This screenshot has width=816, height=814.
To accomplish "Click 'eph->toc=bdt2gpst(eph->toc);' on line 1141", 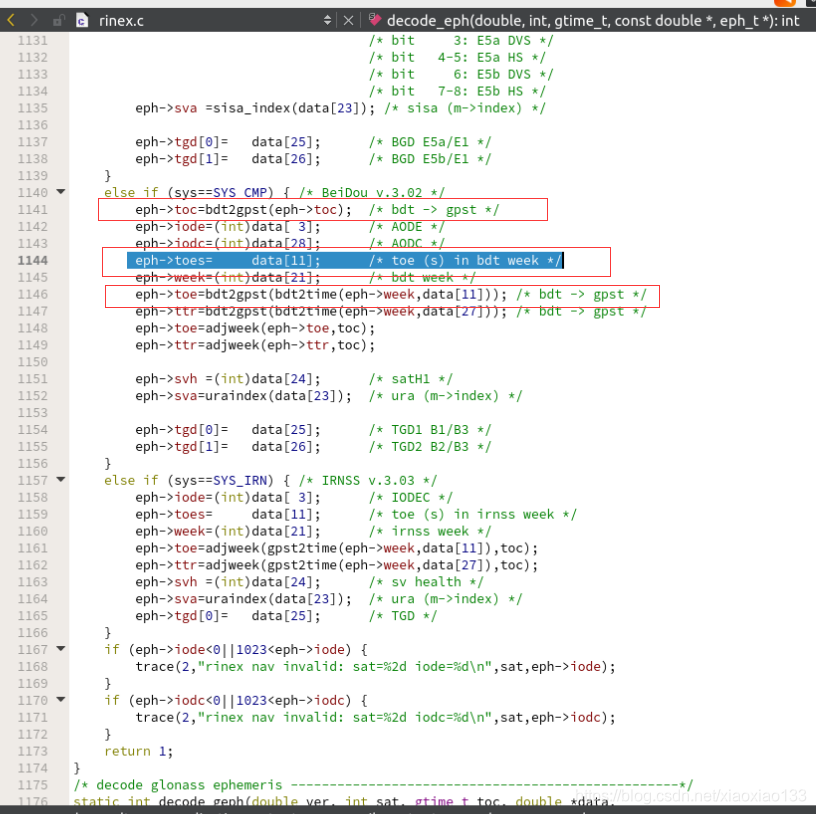I will point(244,210).
